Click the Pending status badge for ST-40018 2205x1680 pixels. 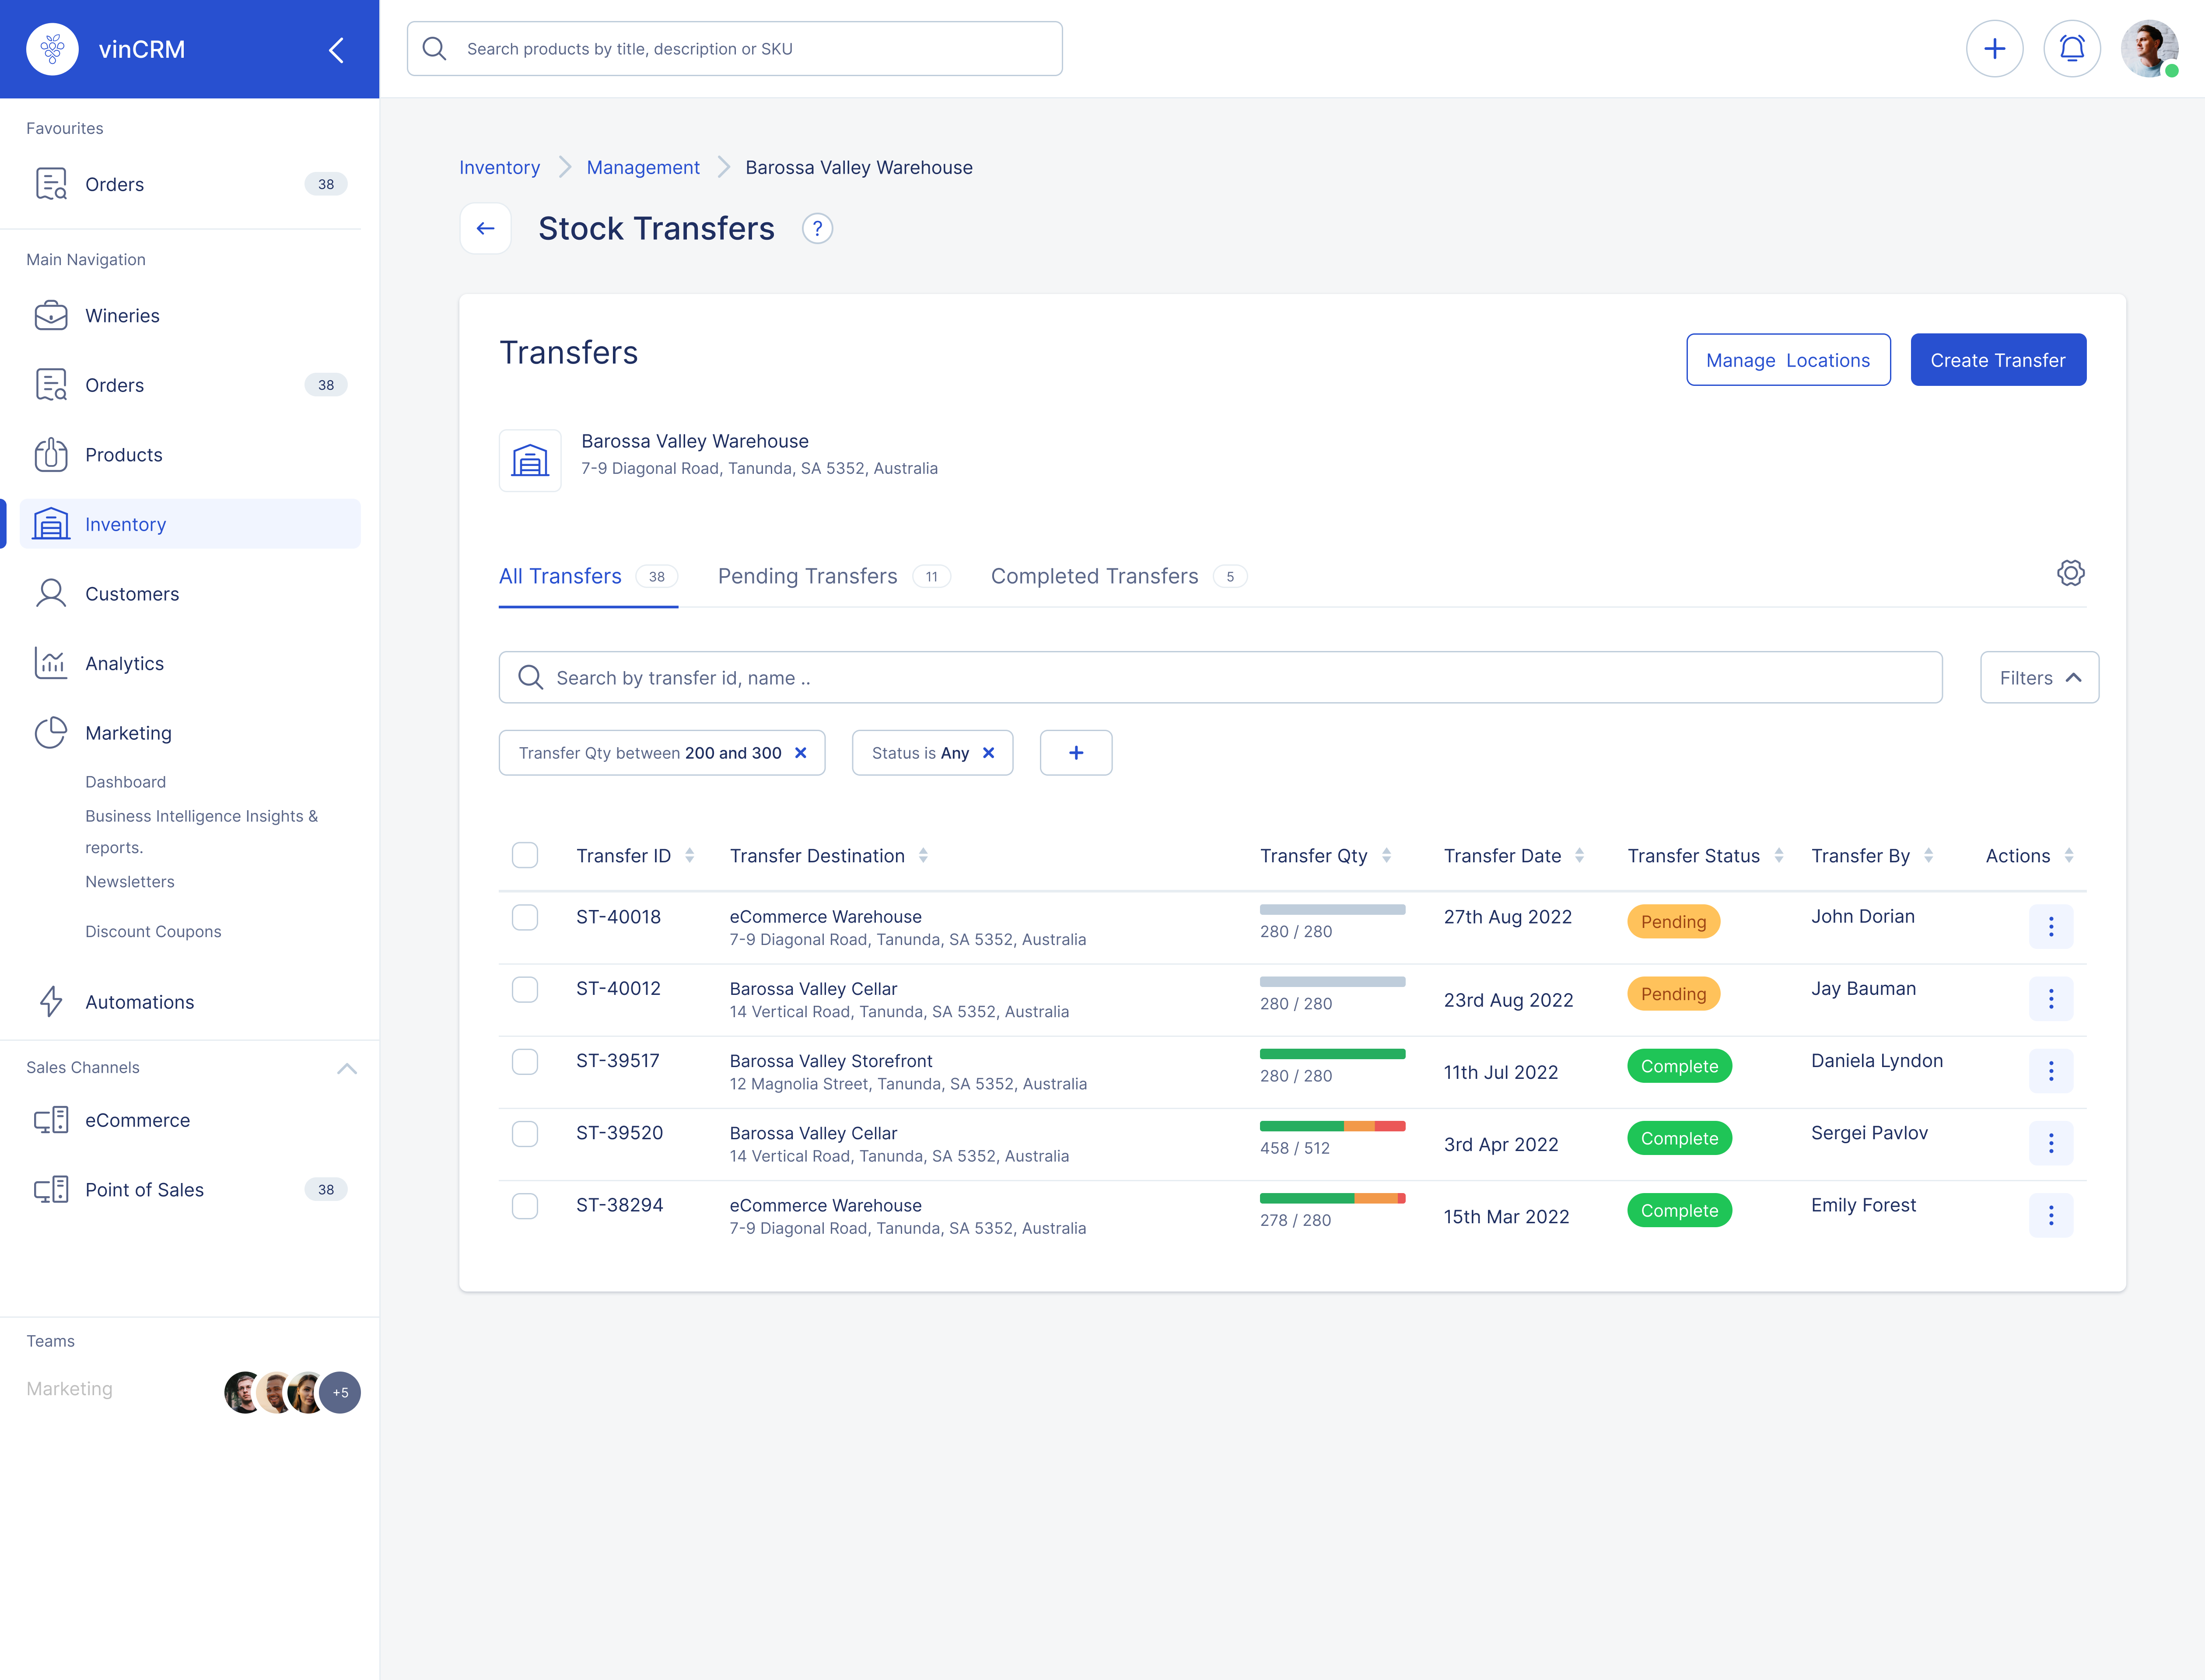pyautogui.click(x=1673, y=922)
